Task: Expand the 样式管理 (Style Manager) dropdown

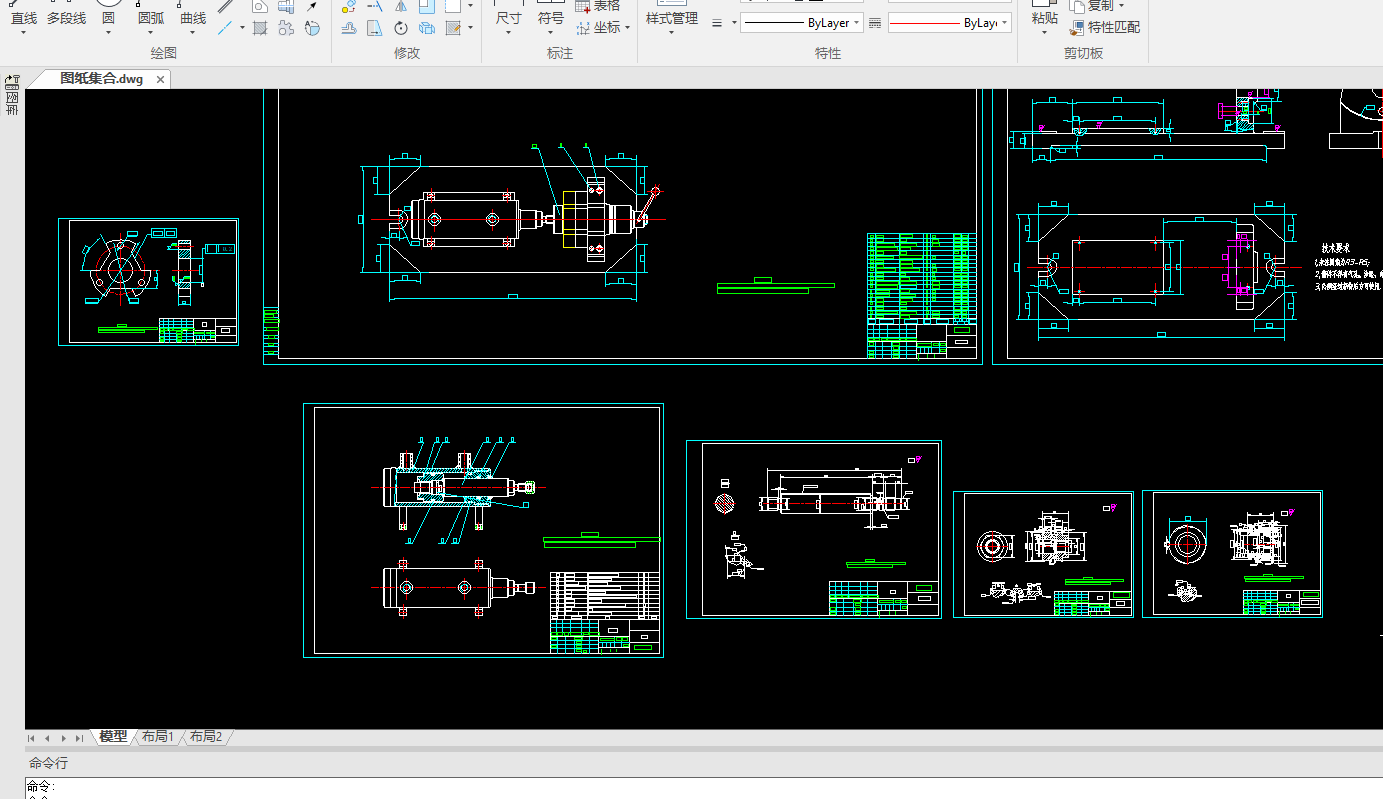Action: coord(671,33)
